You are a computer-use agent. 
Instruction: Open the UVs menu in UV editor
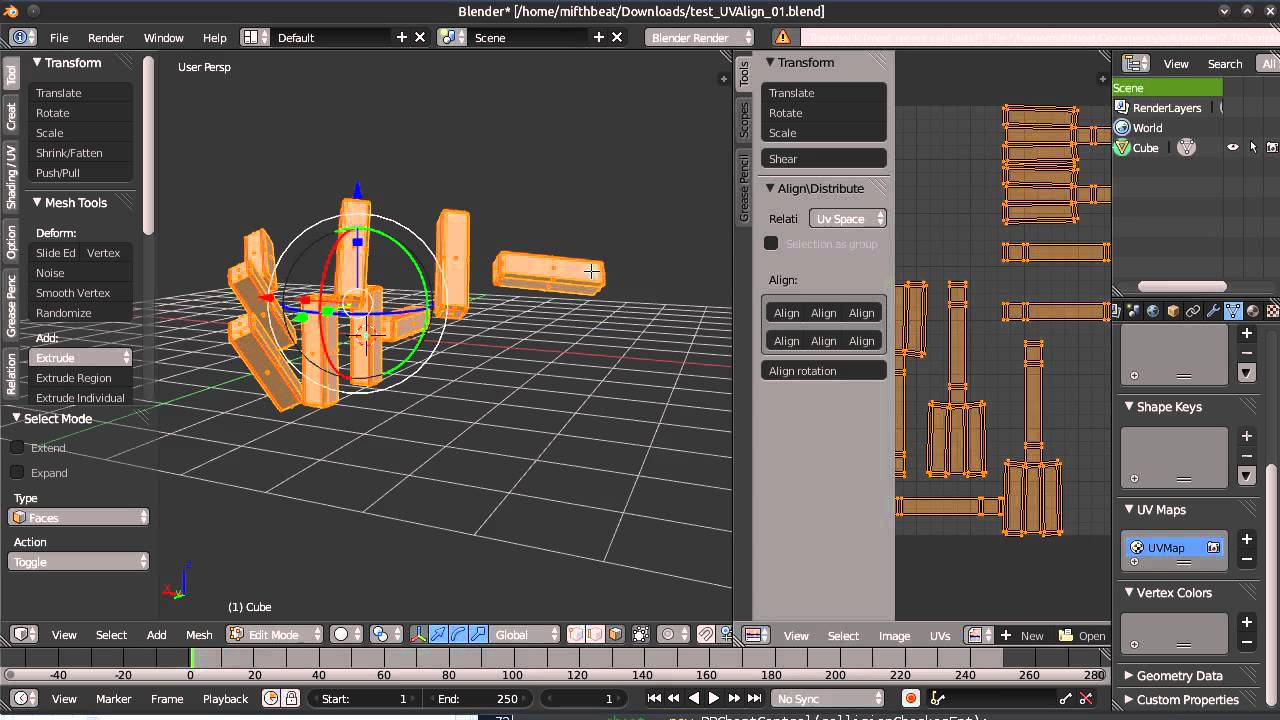click(x=940, y=635)
